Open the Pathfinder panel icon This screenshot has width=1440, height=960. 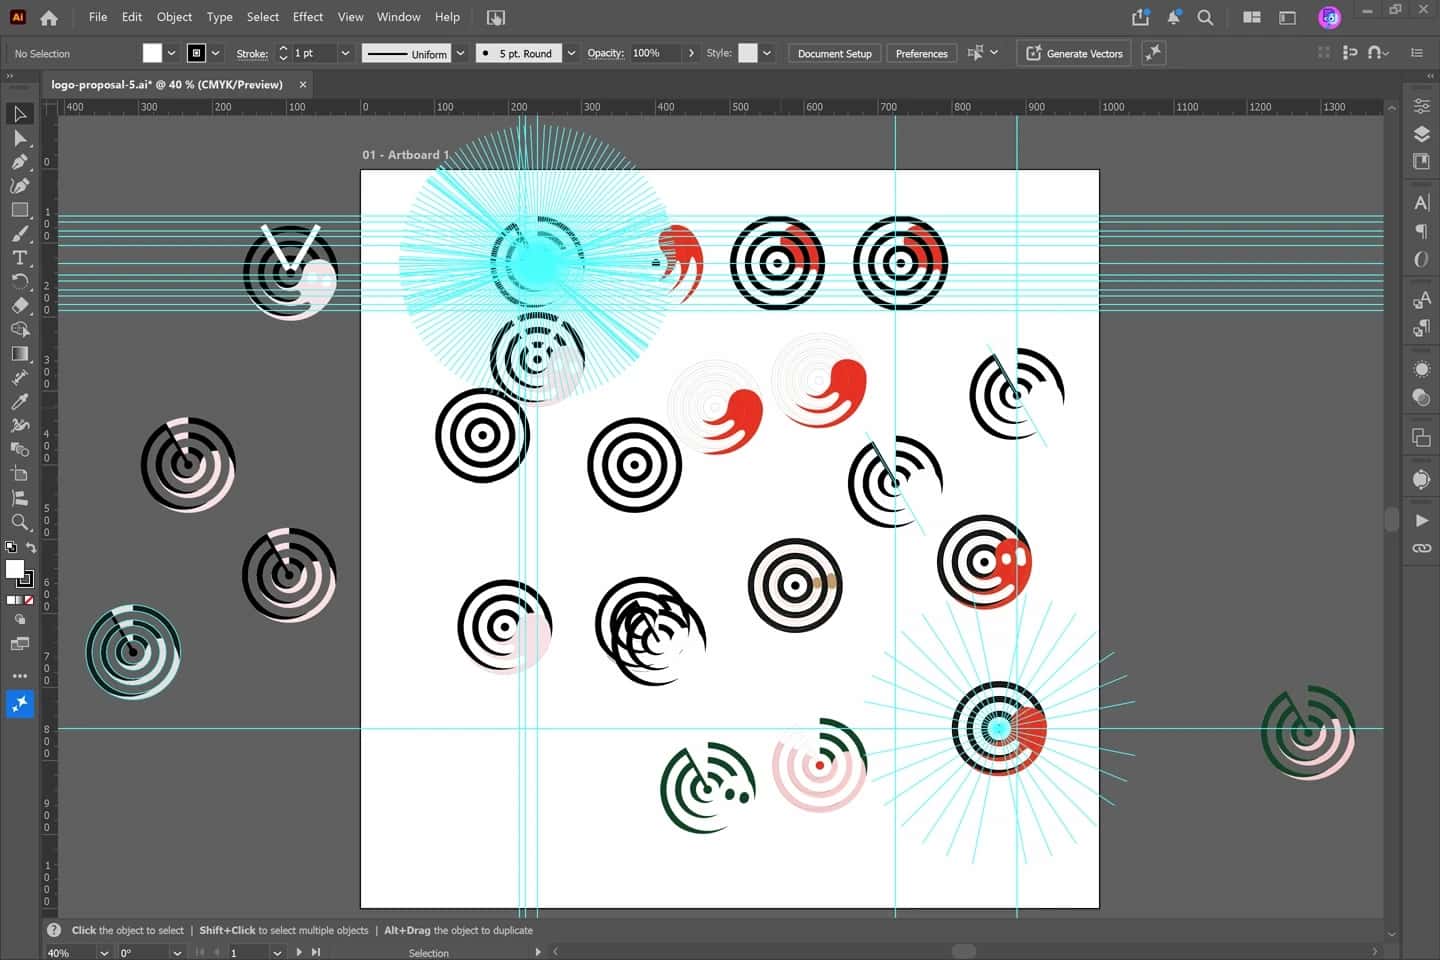pos(1421,437)
